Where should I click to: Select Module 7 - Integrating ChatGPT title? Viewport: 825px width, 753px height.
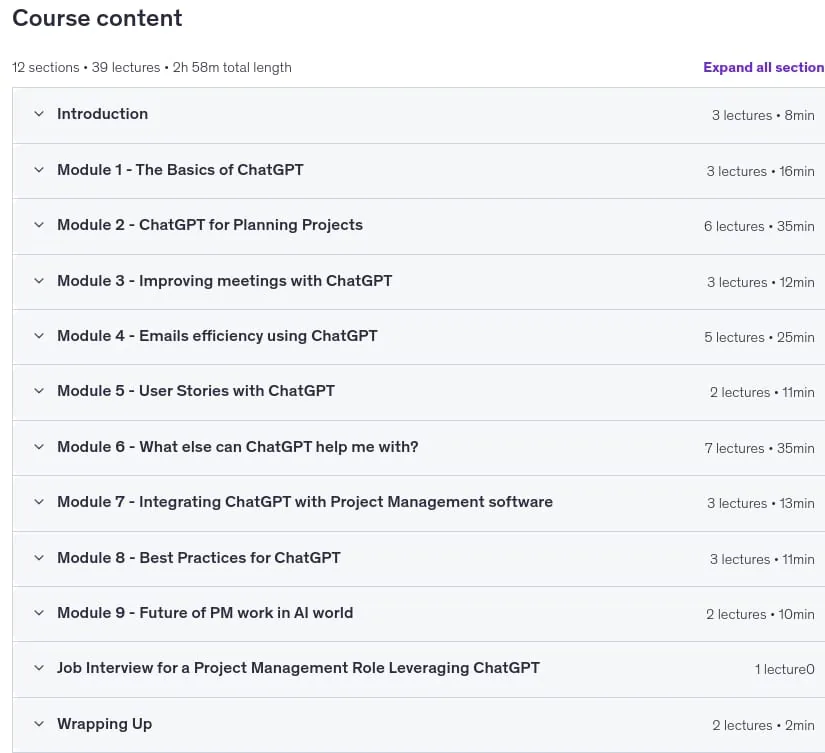[x=305, y=501]
